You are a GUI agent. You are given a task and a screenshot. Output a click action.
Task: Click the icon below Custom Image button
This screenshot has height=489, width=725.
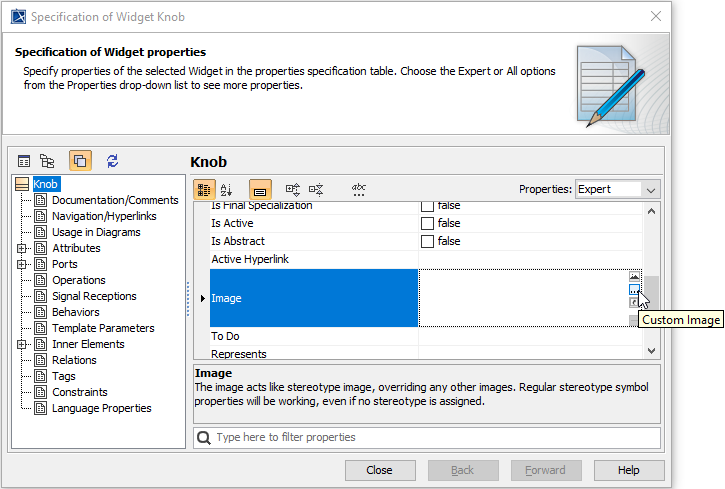pos(633,302)
